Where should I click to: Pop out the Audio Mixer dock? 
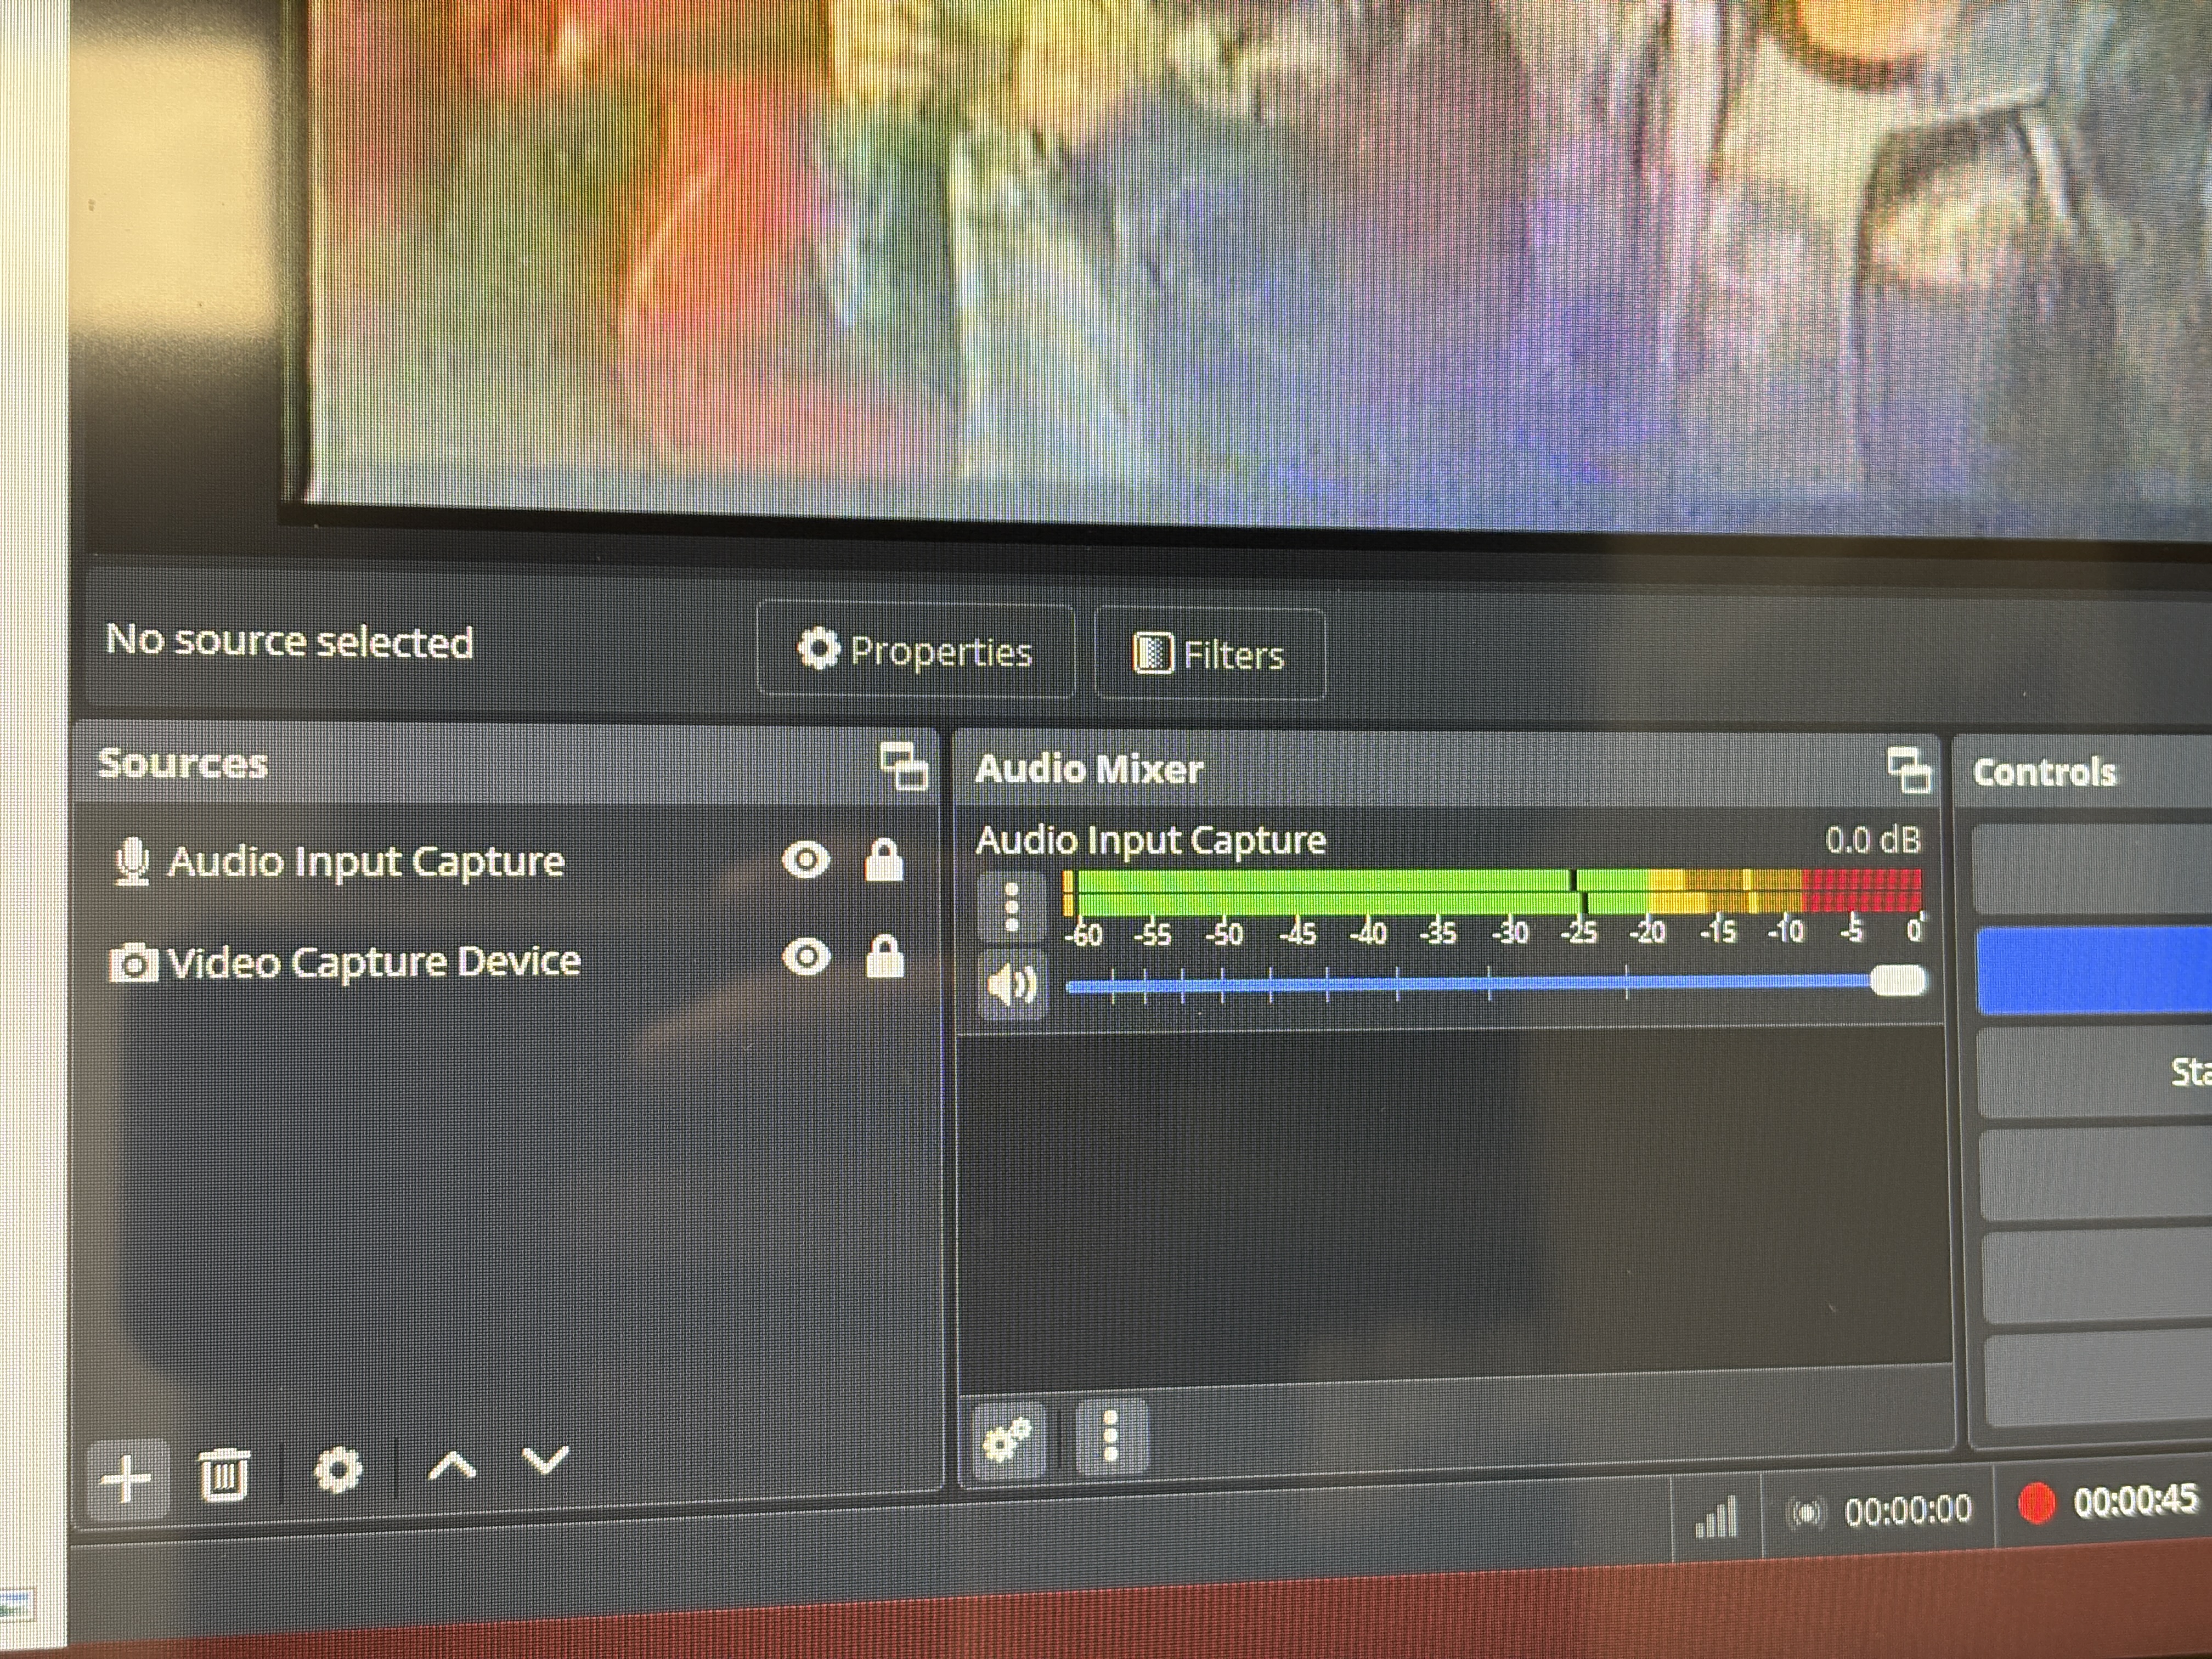tap(1909, 771)
